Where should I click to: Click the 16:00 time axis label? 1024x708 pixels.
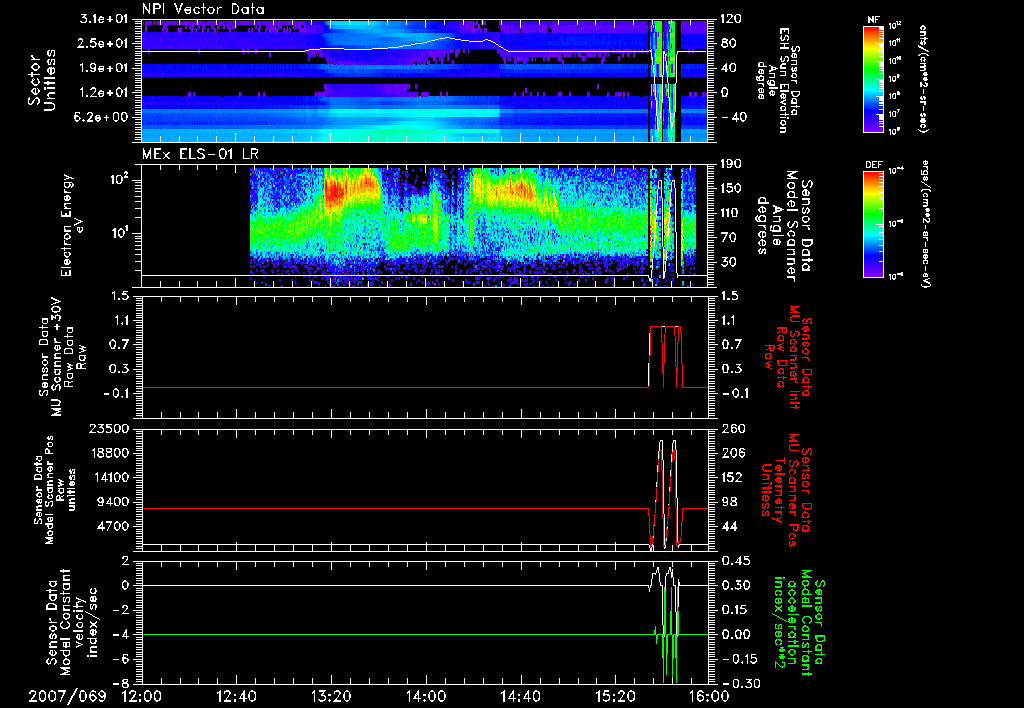coord(709,696)
